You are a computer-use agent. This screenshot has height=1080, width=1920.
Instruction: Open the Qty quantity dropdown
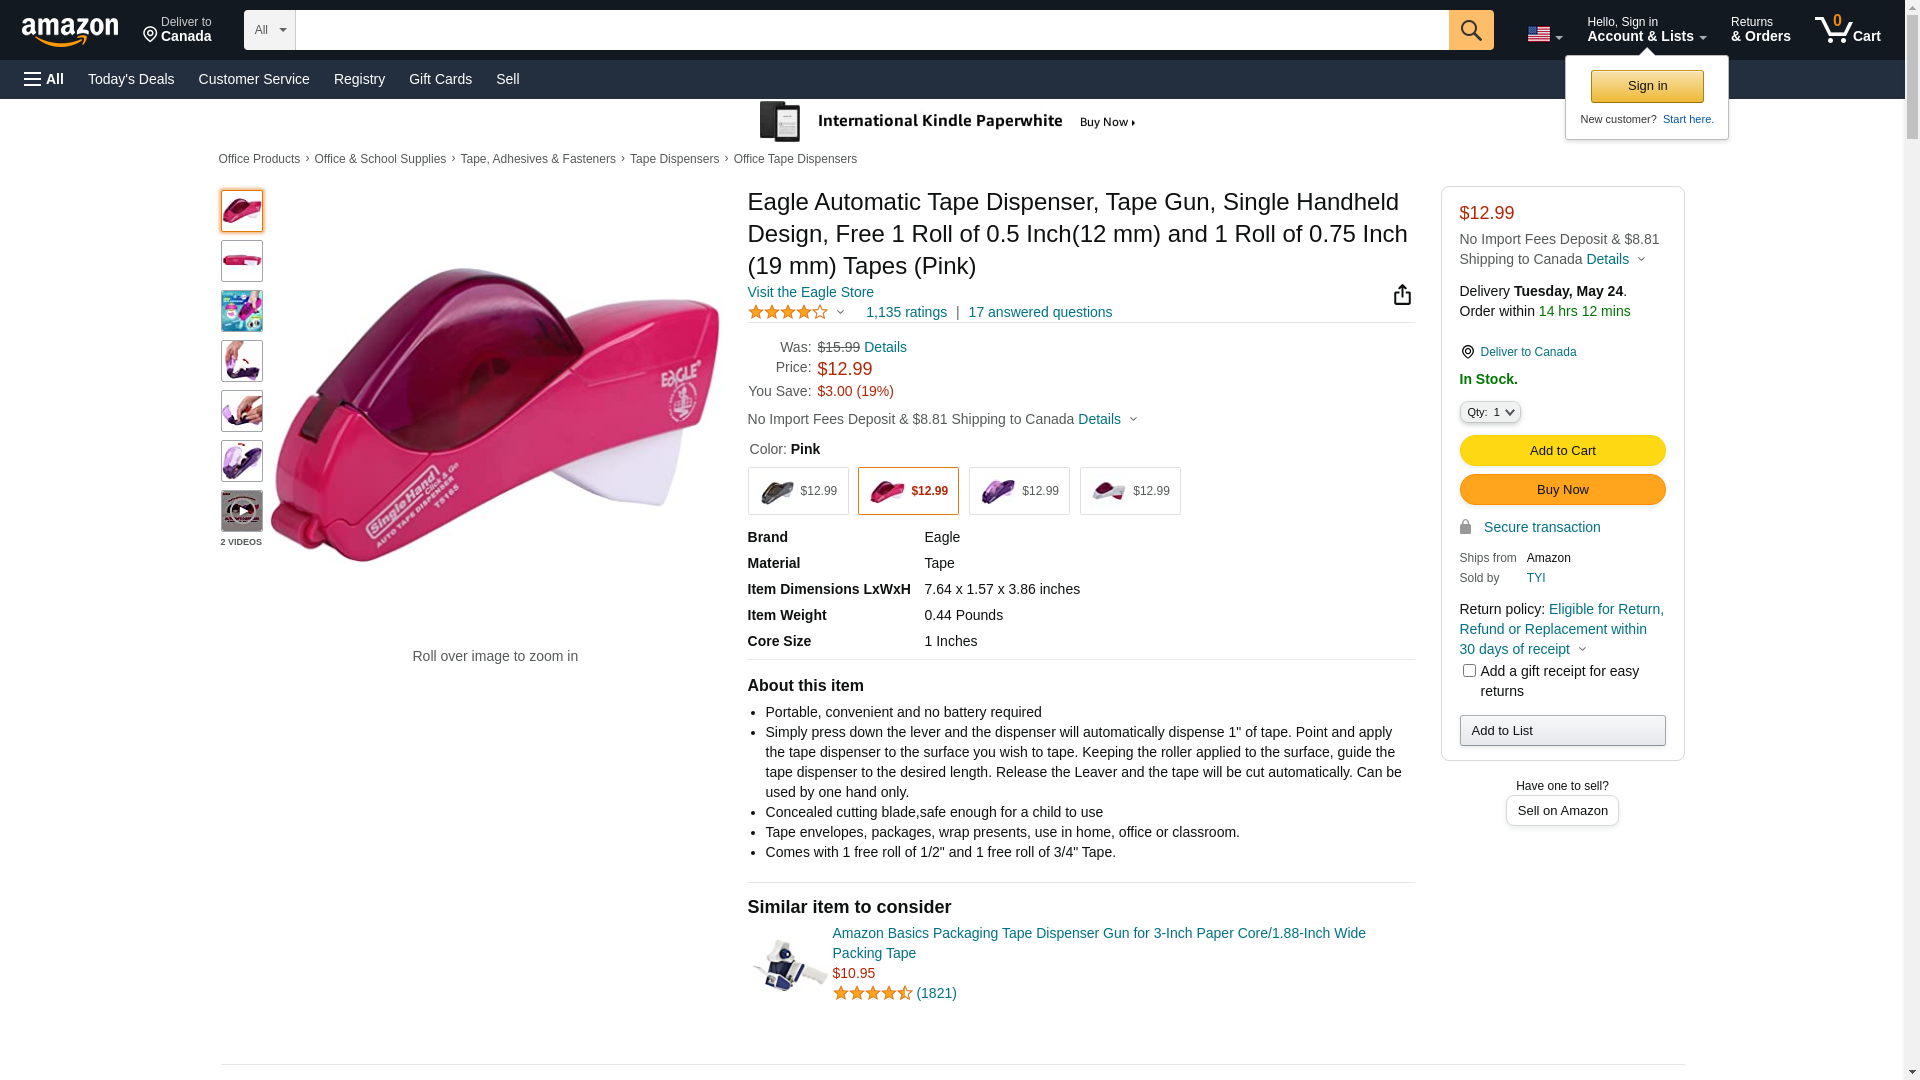1490,412
